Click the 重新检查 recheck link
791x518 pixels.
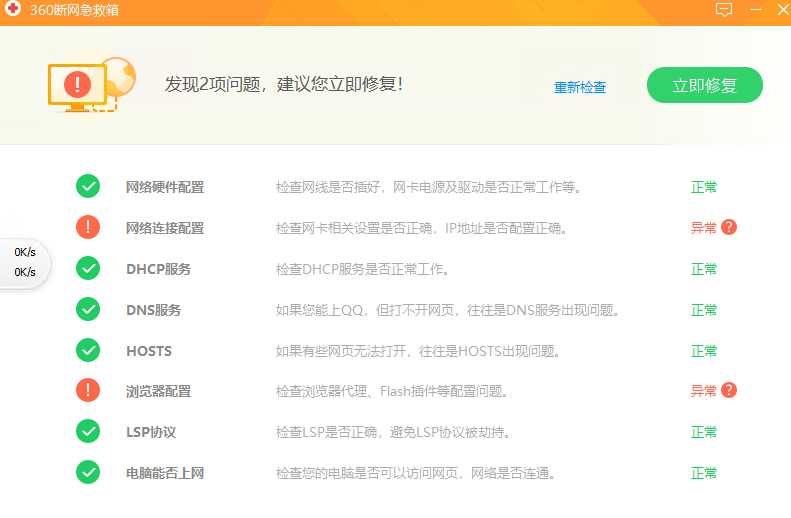[x=580, y=87]
